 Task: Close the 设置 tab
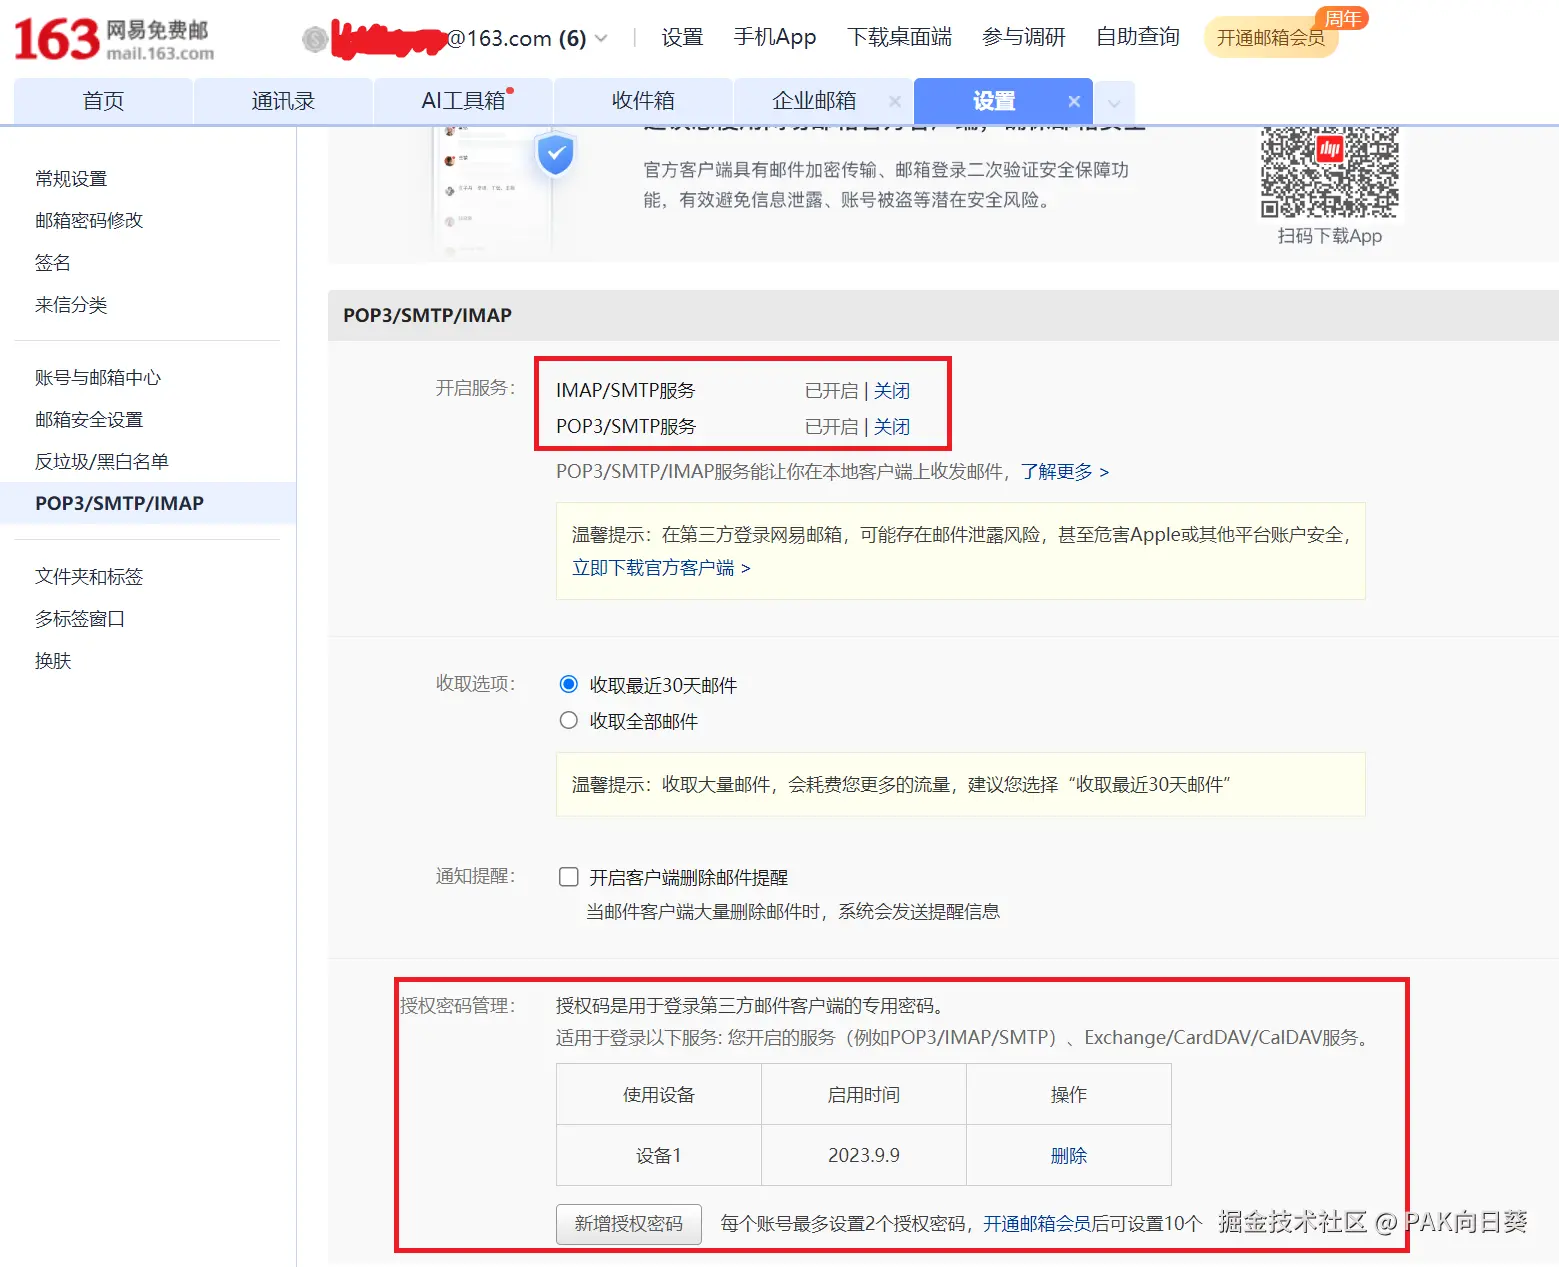coord(1074,101)
